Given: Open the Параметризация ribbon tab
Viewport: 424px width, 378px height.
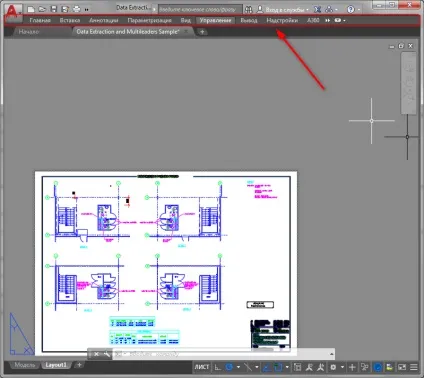Looking at the screenshot, I should [x=149, y=20].
